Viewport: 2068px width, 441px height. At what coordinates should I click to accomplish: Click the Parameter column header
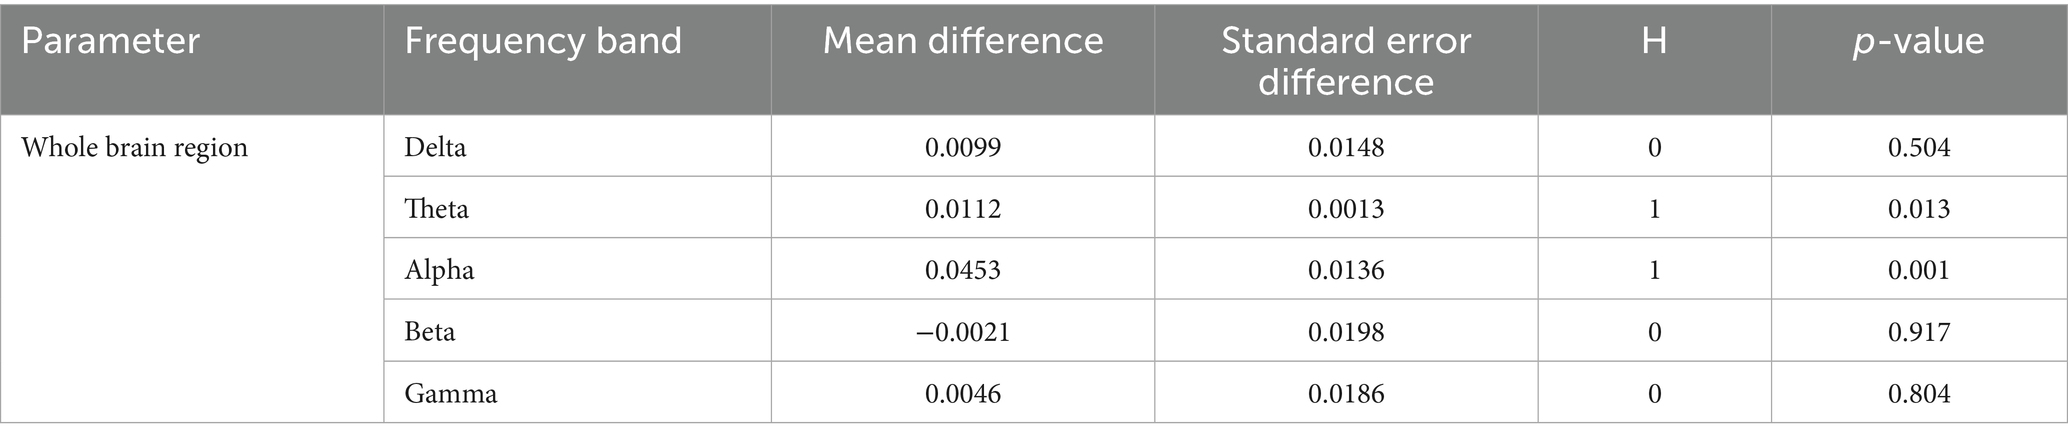point(110,41)
